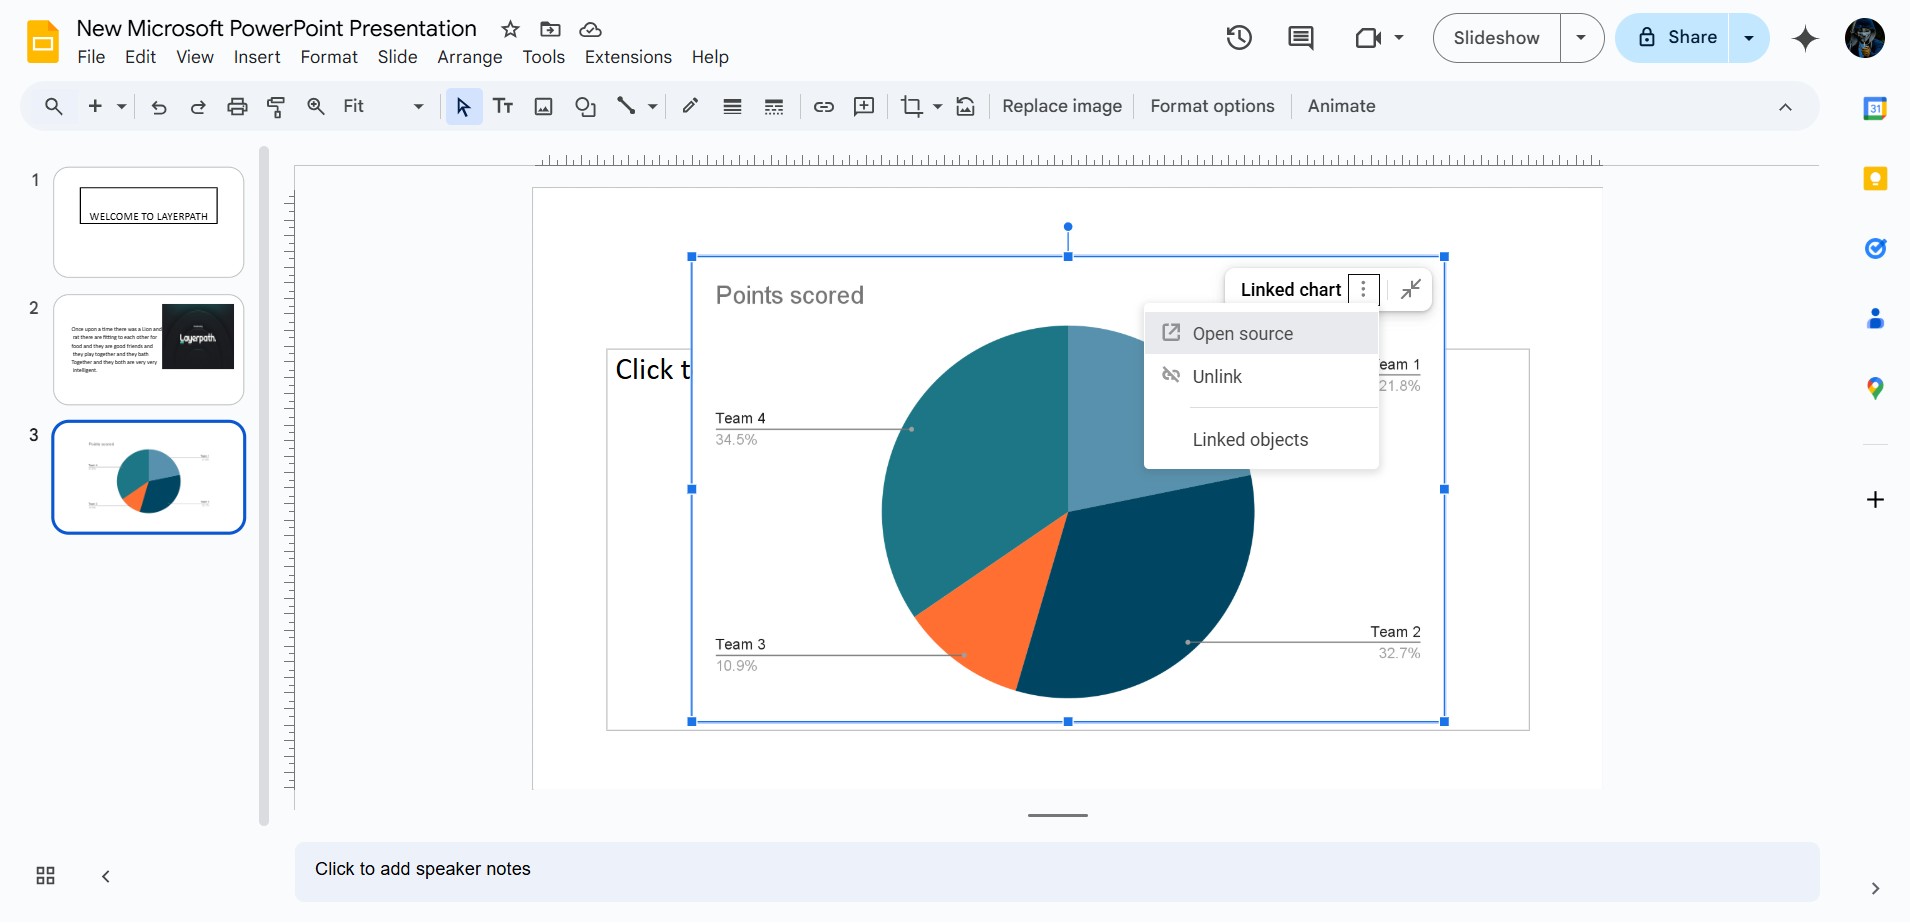1910x923 pixels.
Task: Expand the mask image dropdown arrow
Action: 937,106
